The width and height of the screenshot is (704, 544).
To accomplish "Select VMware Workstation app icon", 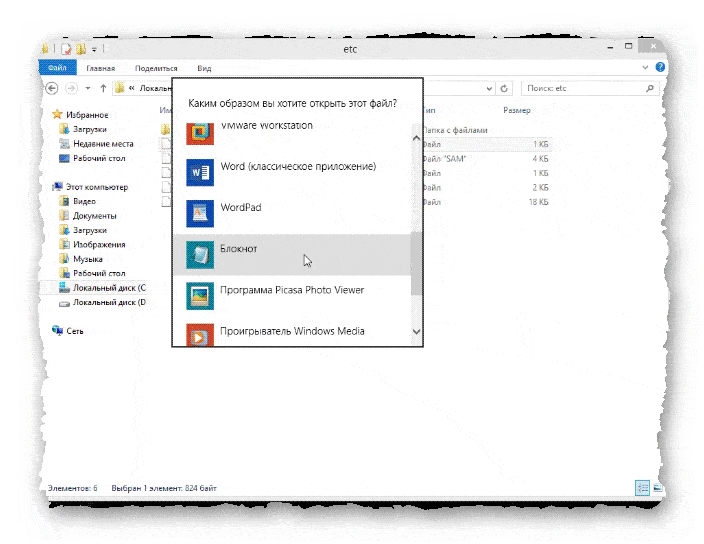I will [200, 133].
